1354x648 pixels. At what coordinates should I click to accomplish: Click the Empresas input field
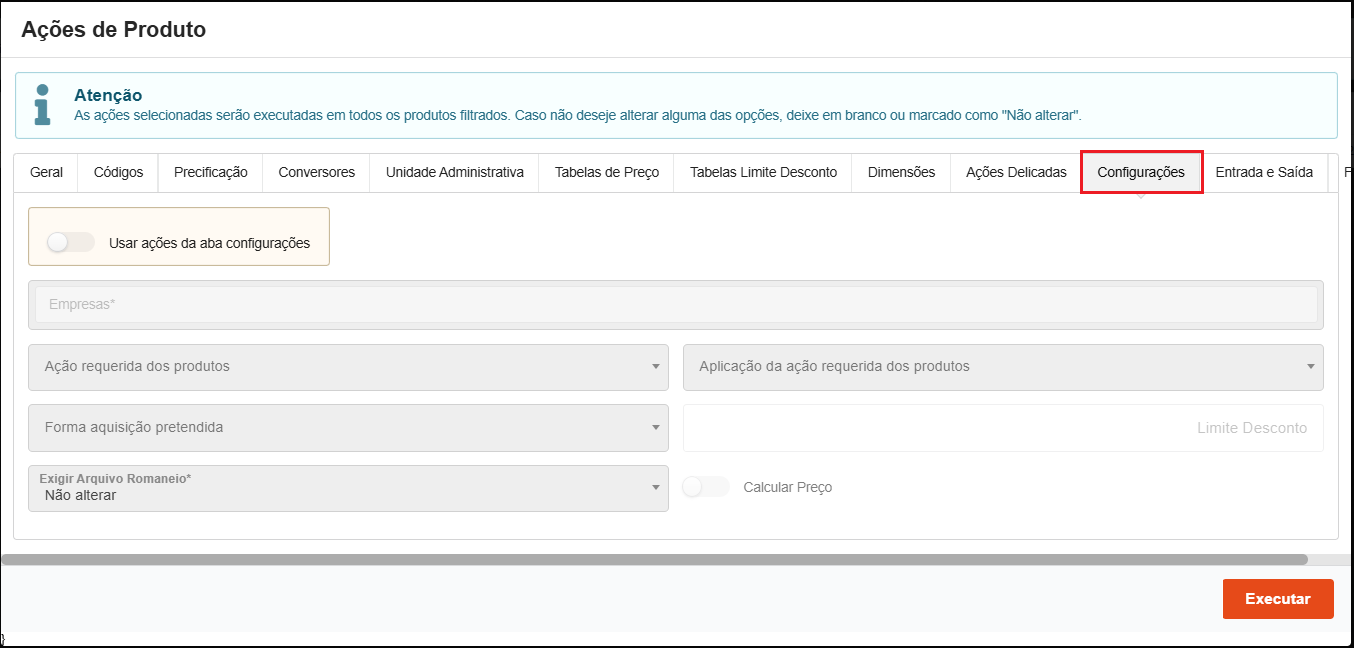point(675,305)
